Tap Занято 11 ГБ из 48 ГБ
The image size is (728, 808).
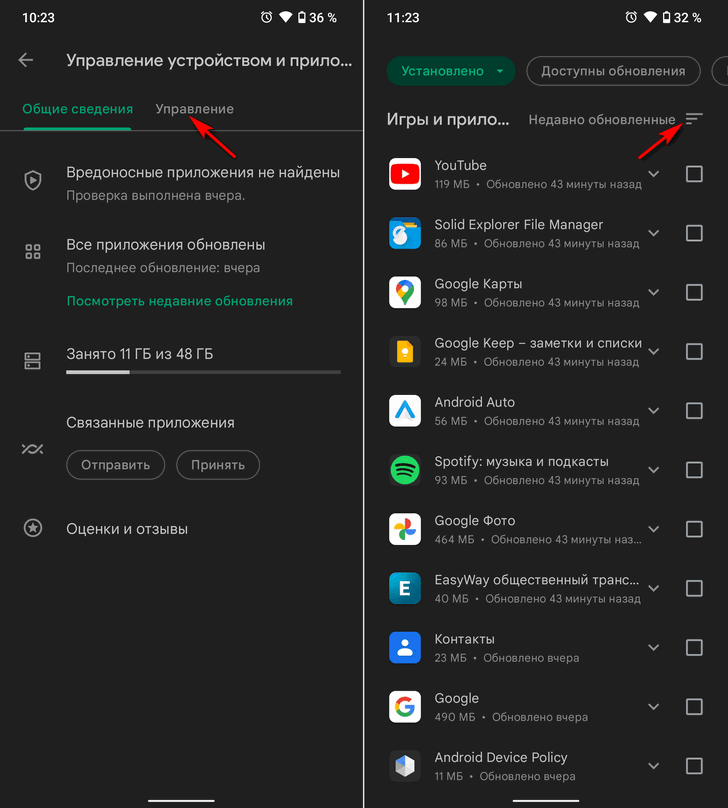point(140,354)
